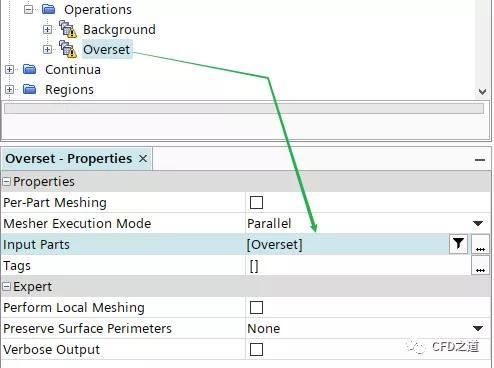Open the Input Parts ellipsis editor button
This screenshot has width=494, height=368.
(x=480, y=244)
